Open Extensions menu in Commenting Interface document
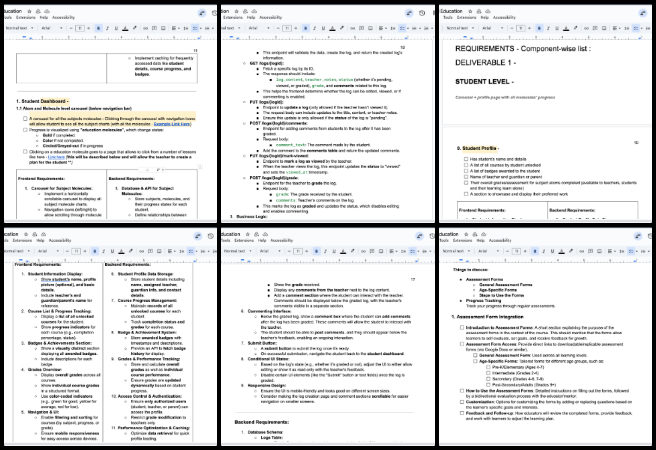656x450 pixels. click(x=244, y=240)
